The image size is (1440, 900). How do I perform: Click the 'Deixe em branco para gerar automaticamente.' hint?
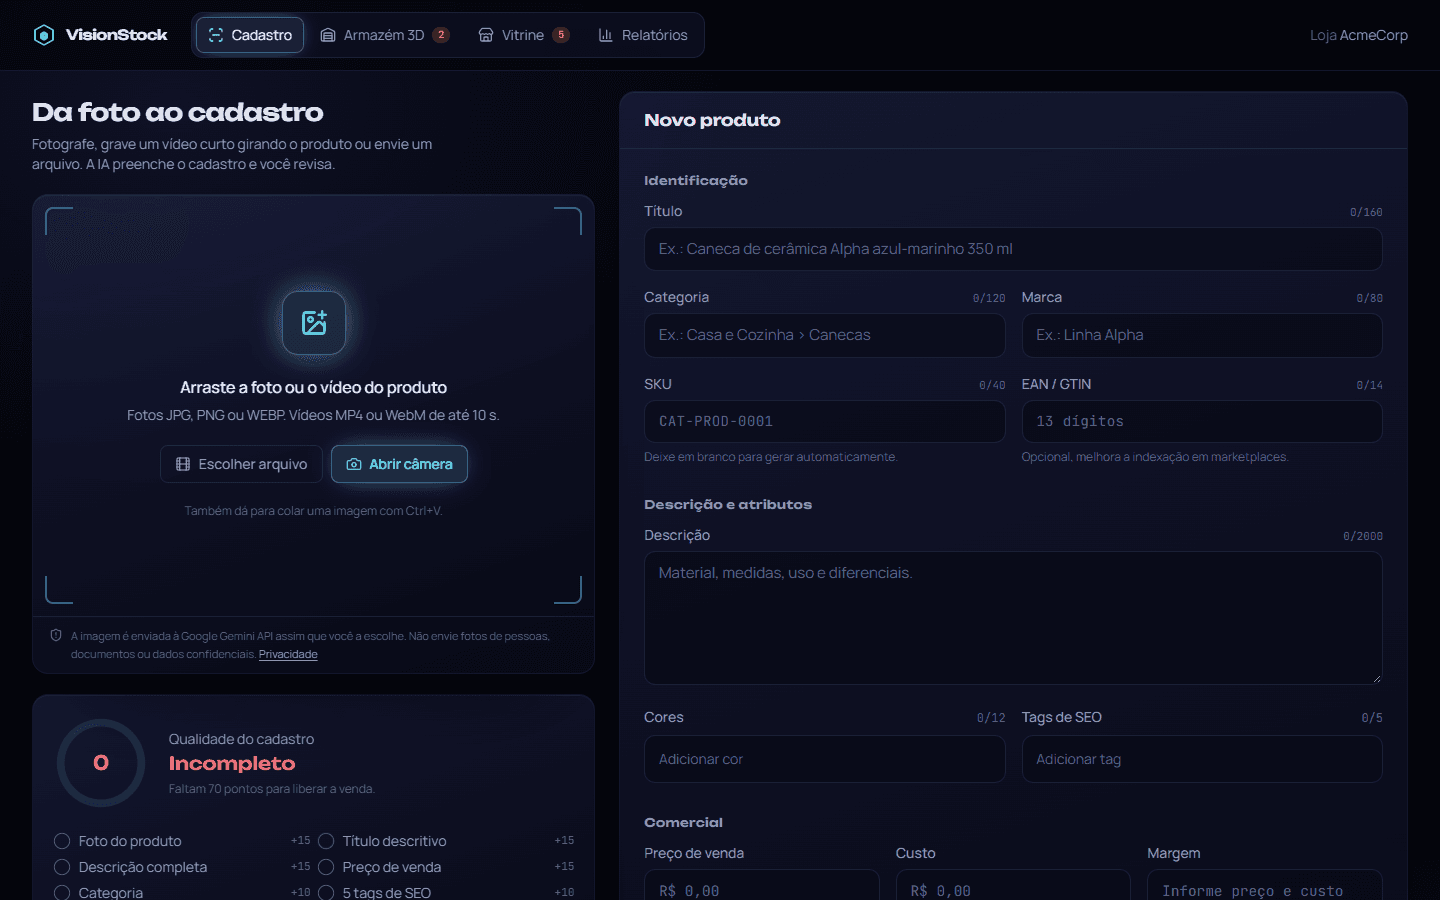pyautogui.click(x=771, y=457)
